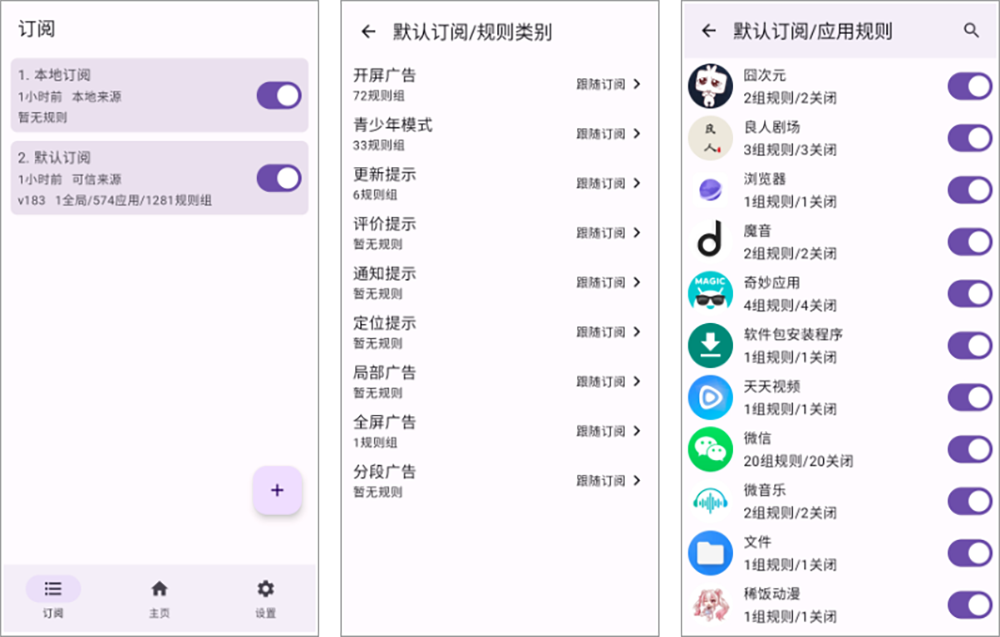Open the 设置 tab
The width and height of the screenshot is (1000, 637).
(265, 597)
